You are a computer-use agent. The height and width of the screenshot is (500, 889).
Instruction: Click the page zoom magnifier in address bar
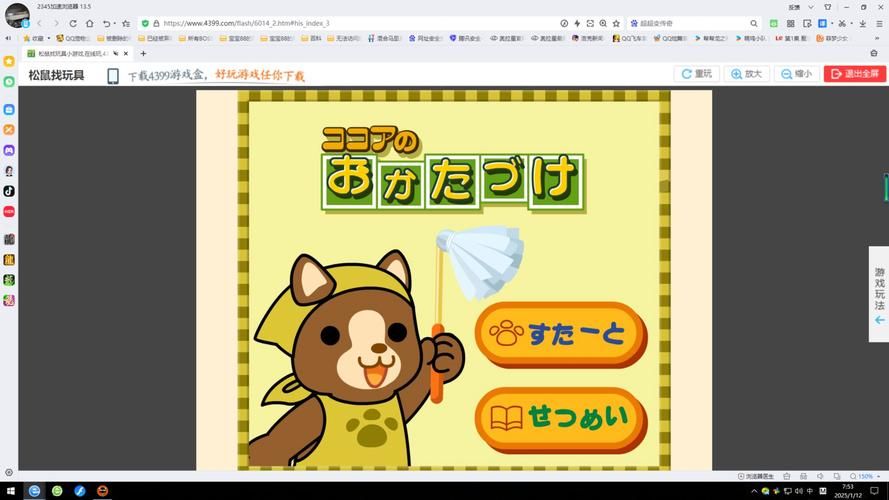point(603,23)
